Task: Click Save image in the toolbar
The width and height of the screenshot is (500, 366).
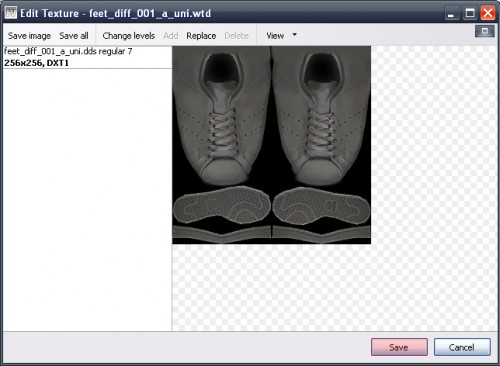Action: pyautogui.click(x=29, y=36)
